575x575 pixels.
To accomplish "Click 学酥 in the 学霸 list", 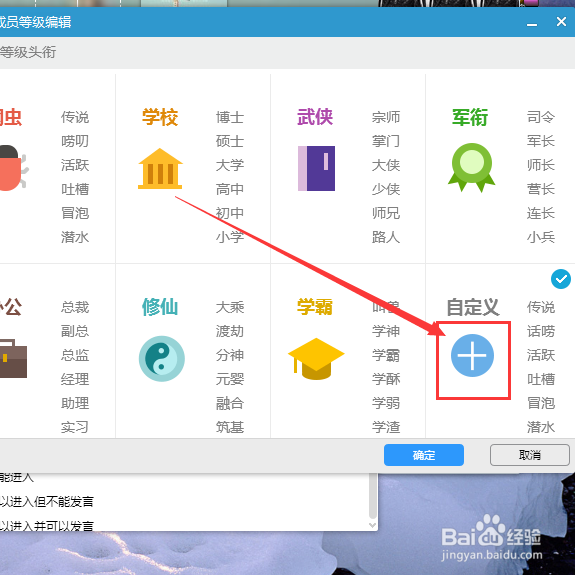I will tap(386, 379).
